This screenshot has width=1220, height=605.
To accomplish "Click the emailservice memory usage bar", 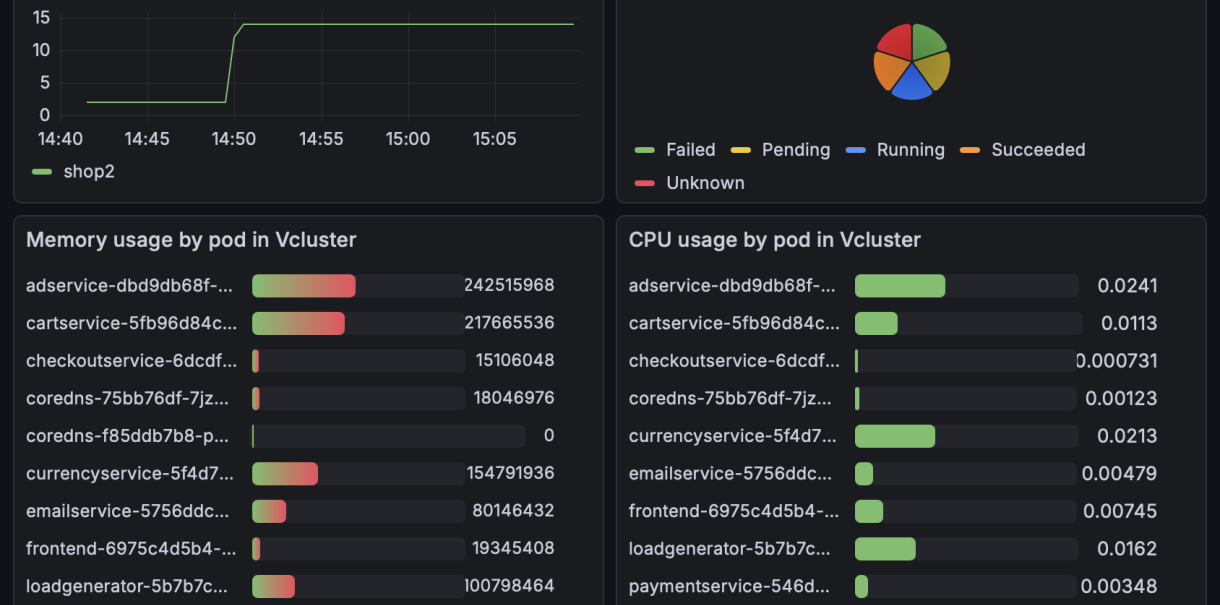I will pos(269,511).
